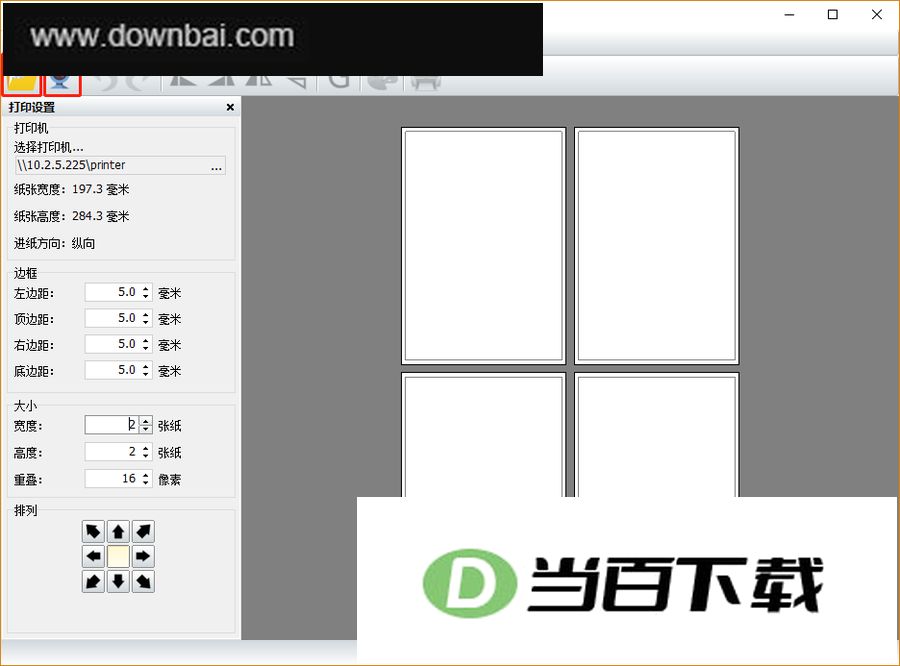Image resolution: width=900 pixels, height=666 pixels.
Task: Select the upward arrangement arrow
Action: [x=118, y=531]
